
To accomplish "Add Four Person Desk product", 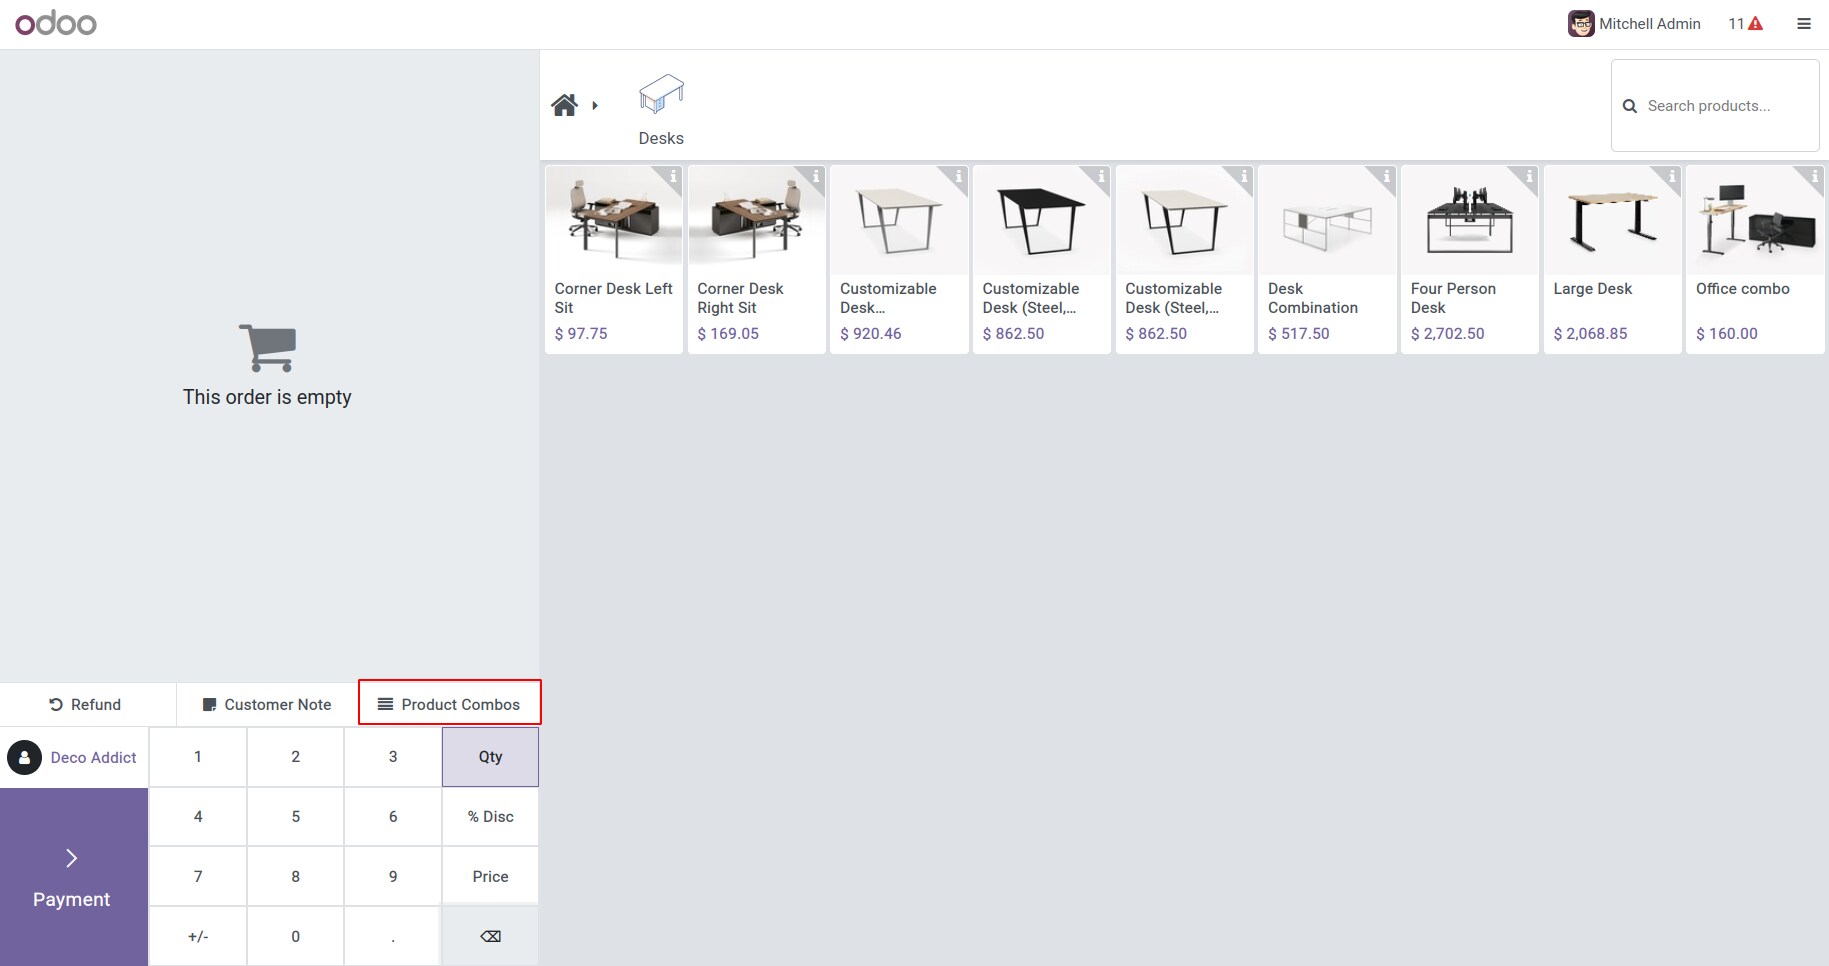I will pyautogui.click(x=1470, y=260).
